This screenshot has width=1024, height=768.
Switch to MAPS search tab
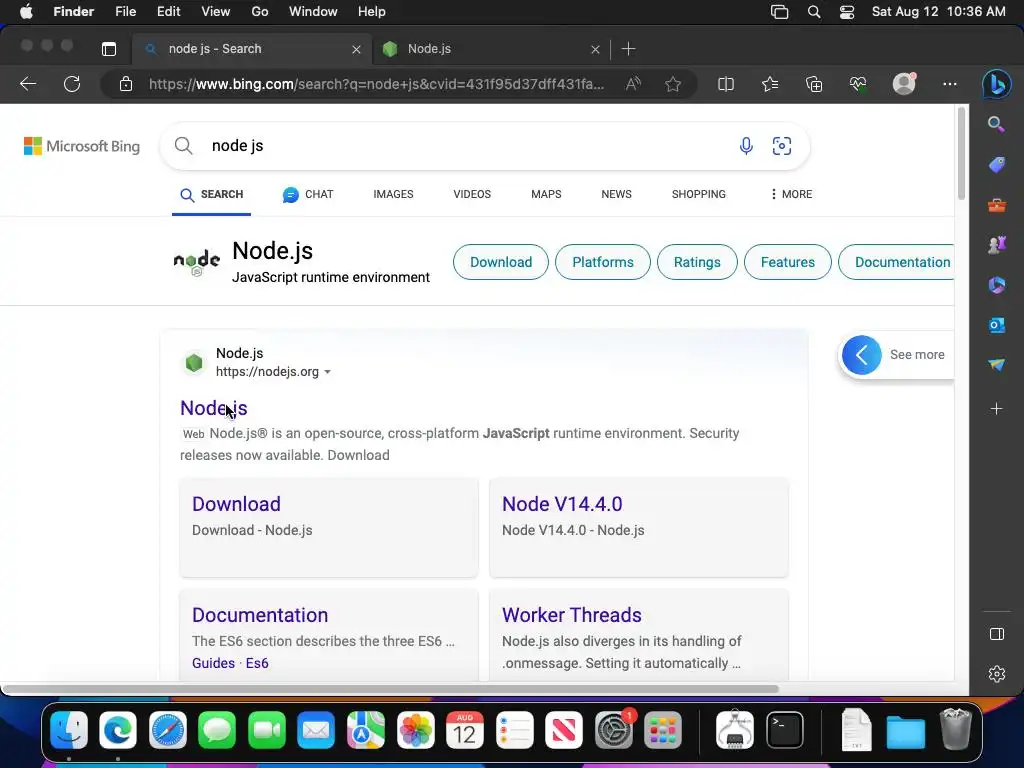[x=546, y=194]
